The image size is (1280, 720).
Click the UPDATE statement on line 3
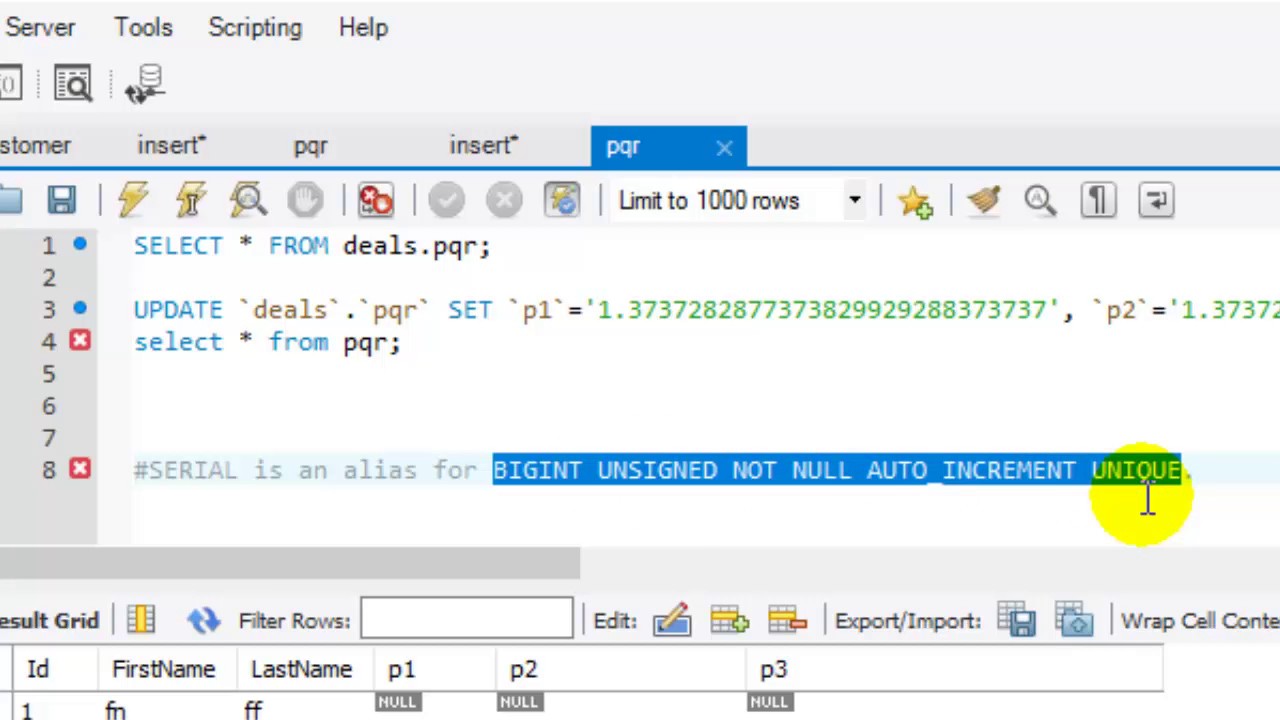coord(706,310)
